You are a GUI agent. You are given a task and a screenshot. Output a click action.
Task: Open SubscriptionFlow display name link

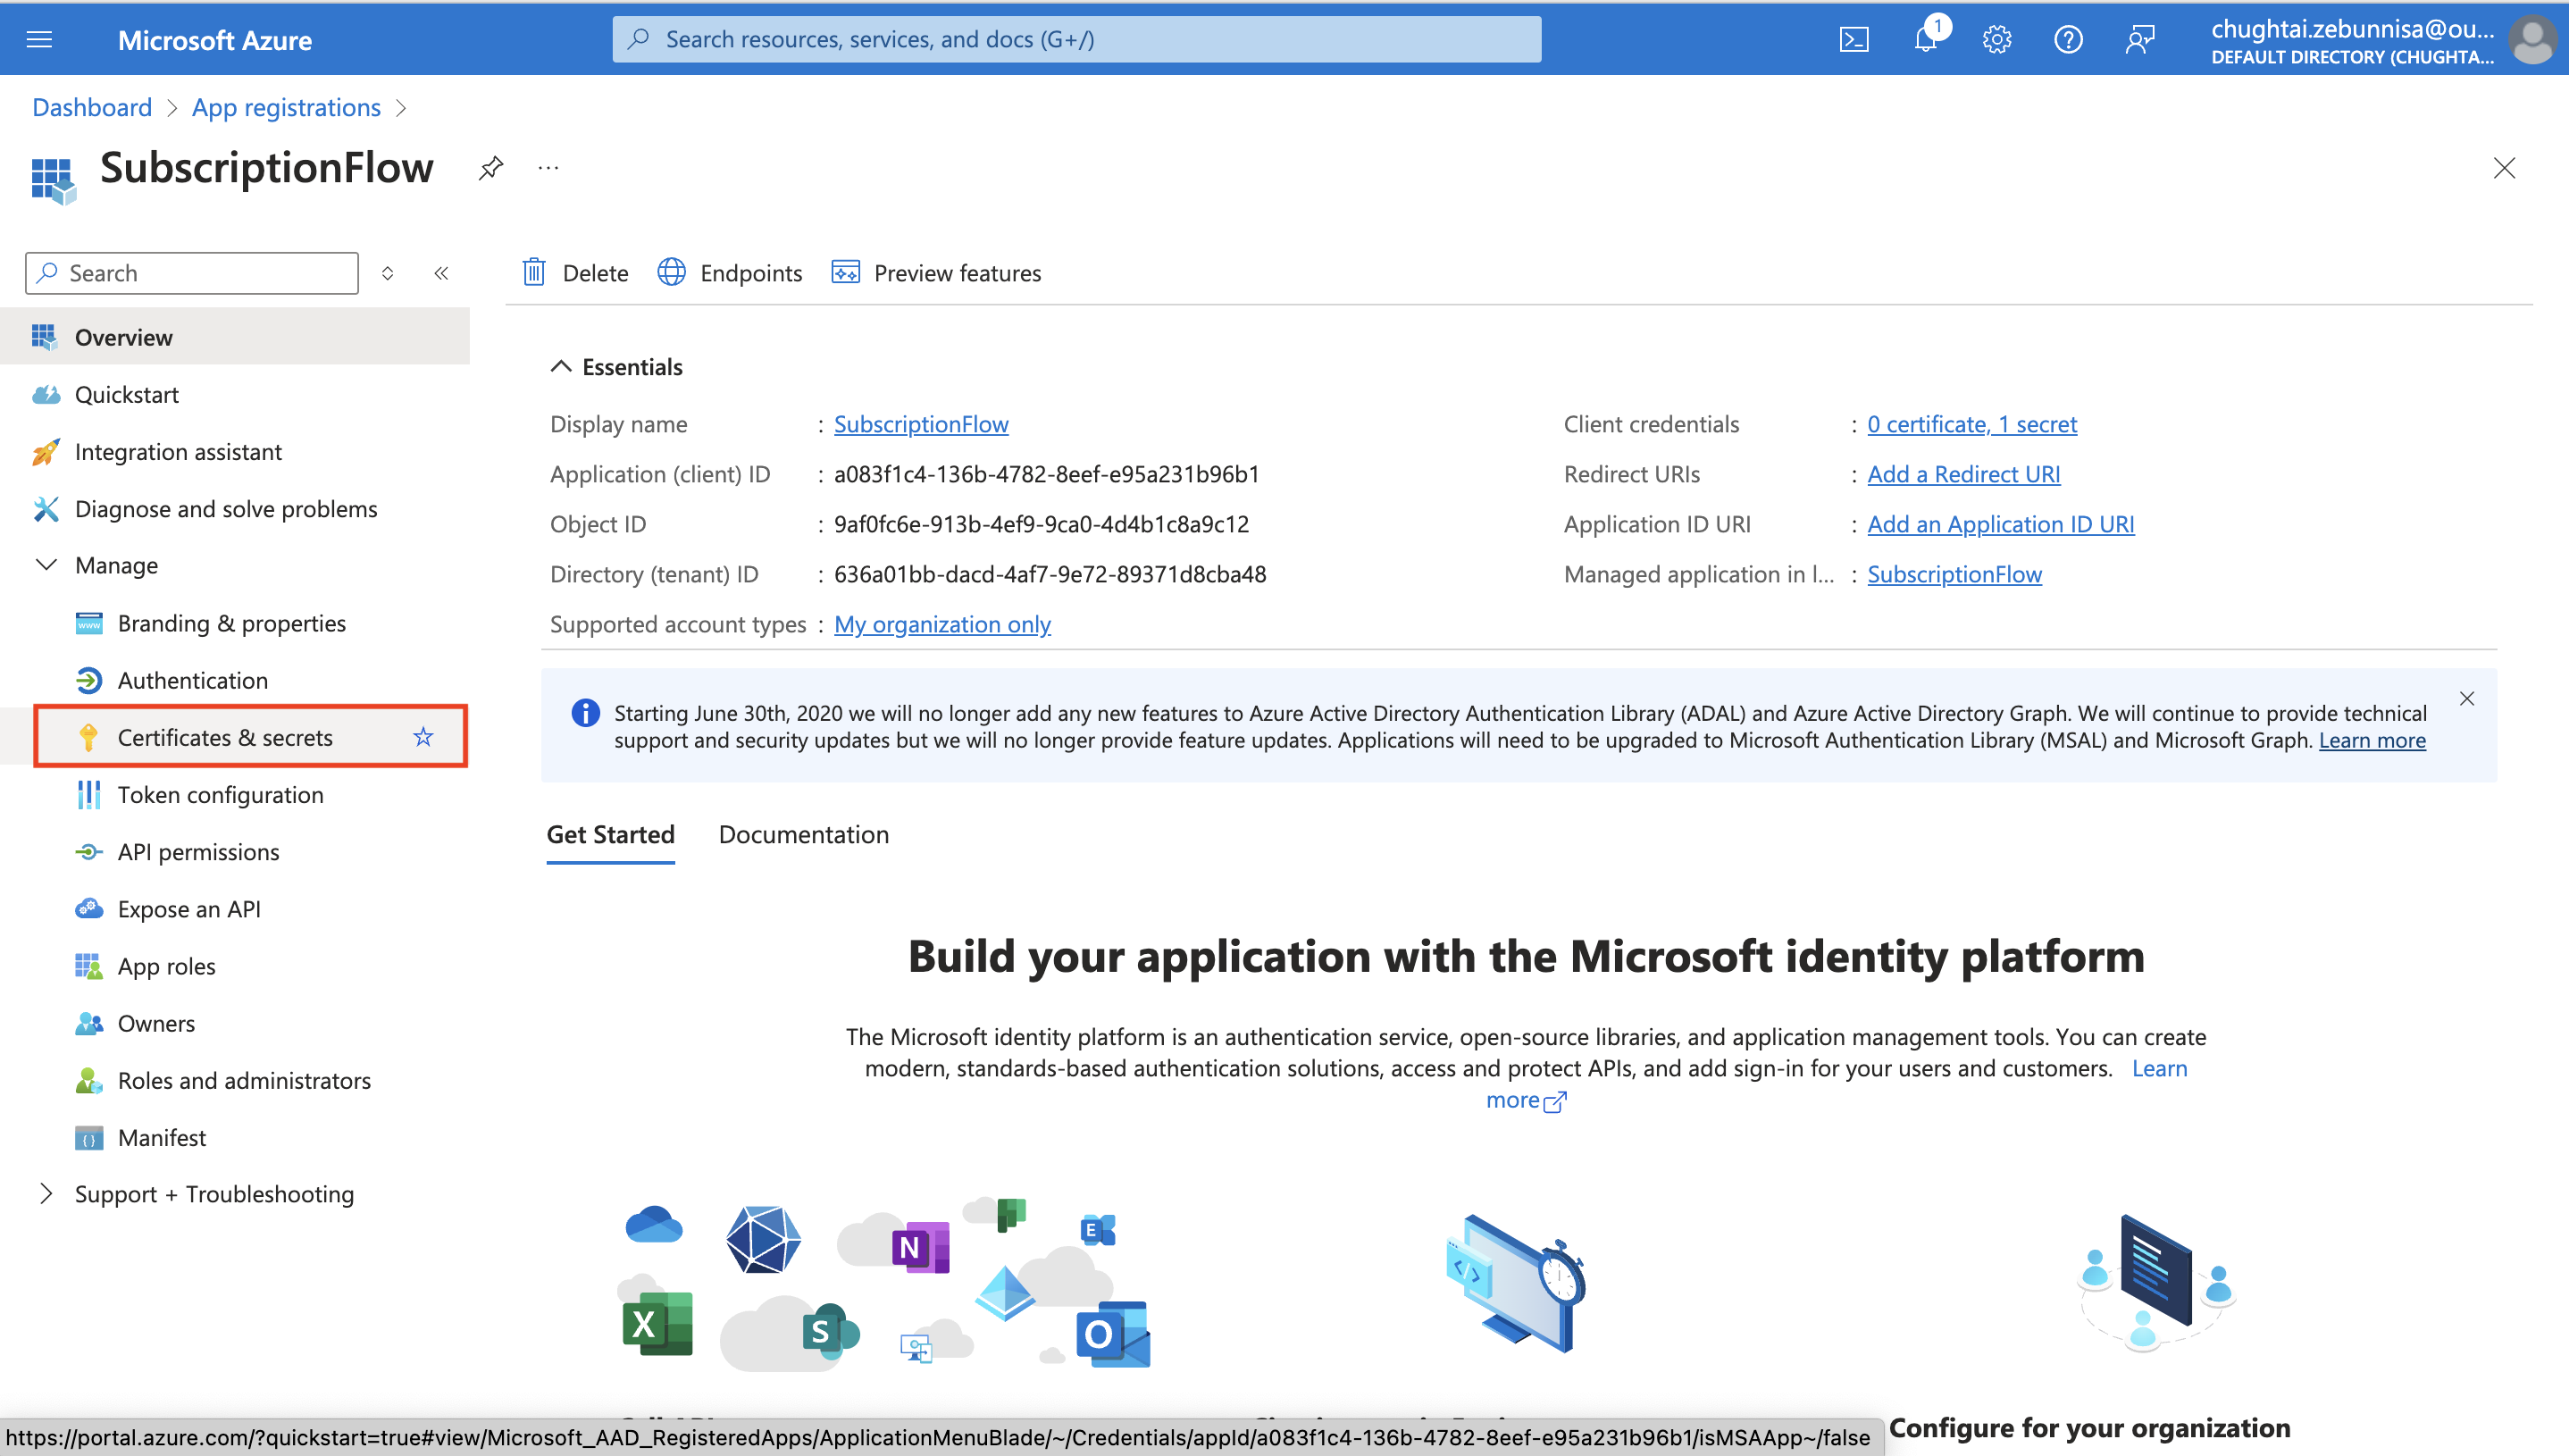(921, 423)
